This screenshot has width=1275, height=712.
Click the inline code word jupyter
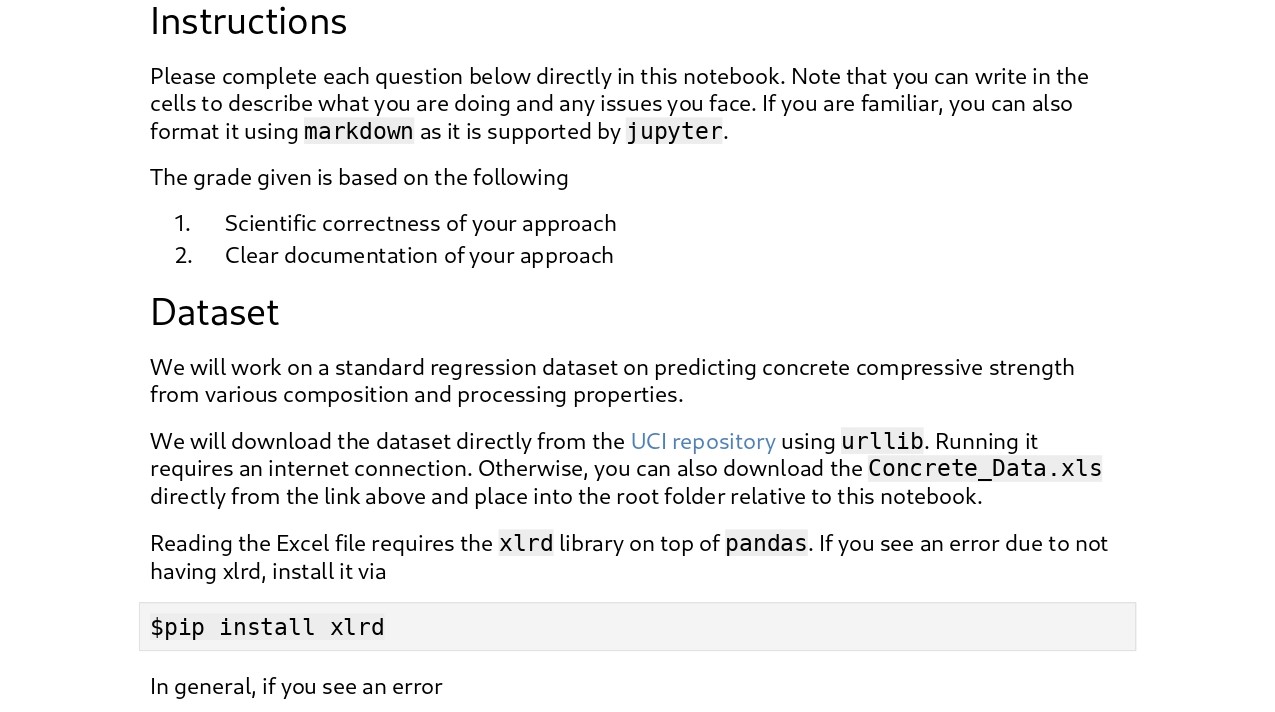(x=673, y=131)
